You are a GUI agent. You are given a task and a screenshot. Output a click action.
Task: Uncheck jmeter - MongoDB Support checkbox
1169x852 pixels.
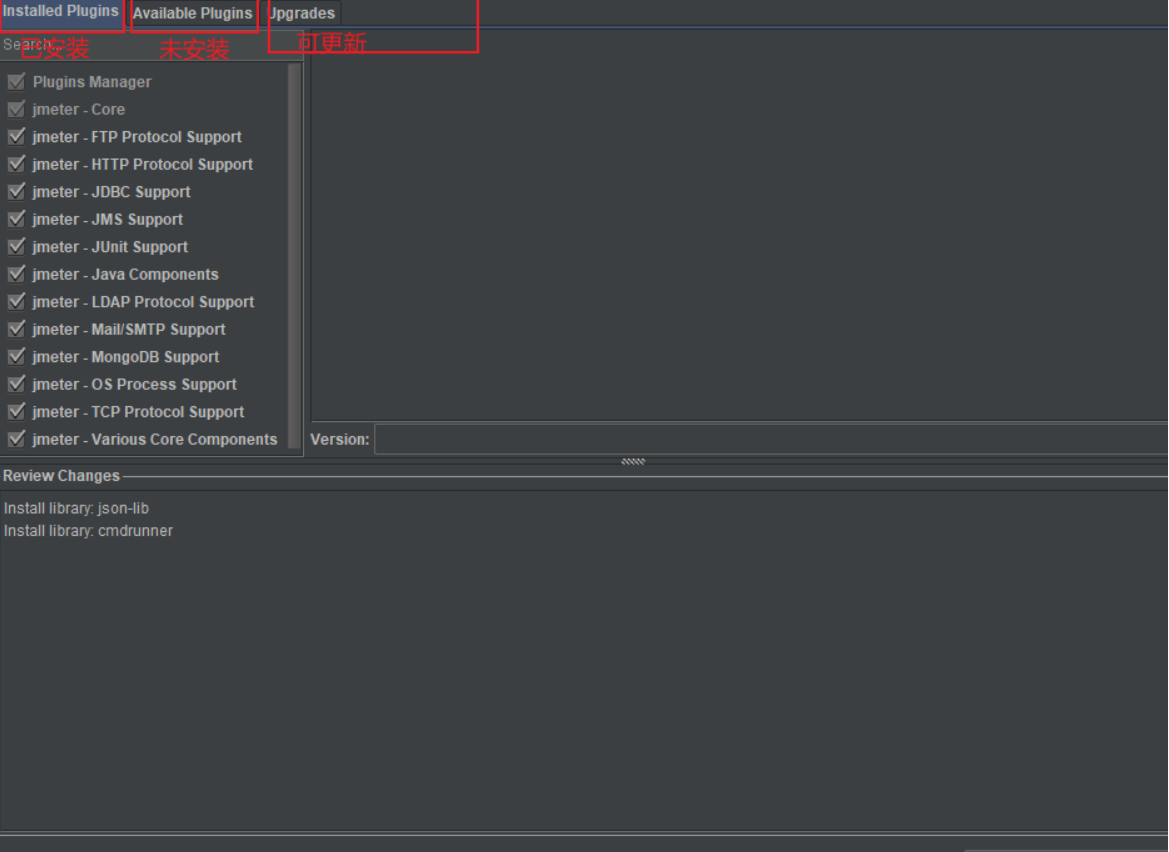tap(16, 356)
